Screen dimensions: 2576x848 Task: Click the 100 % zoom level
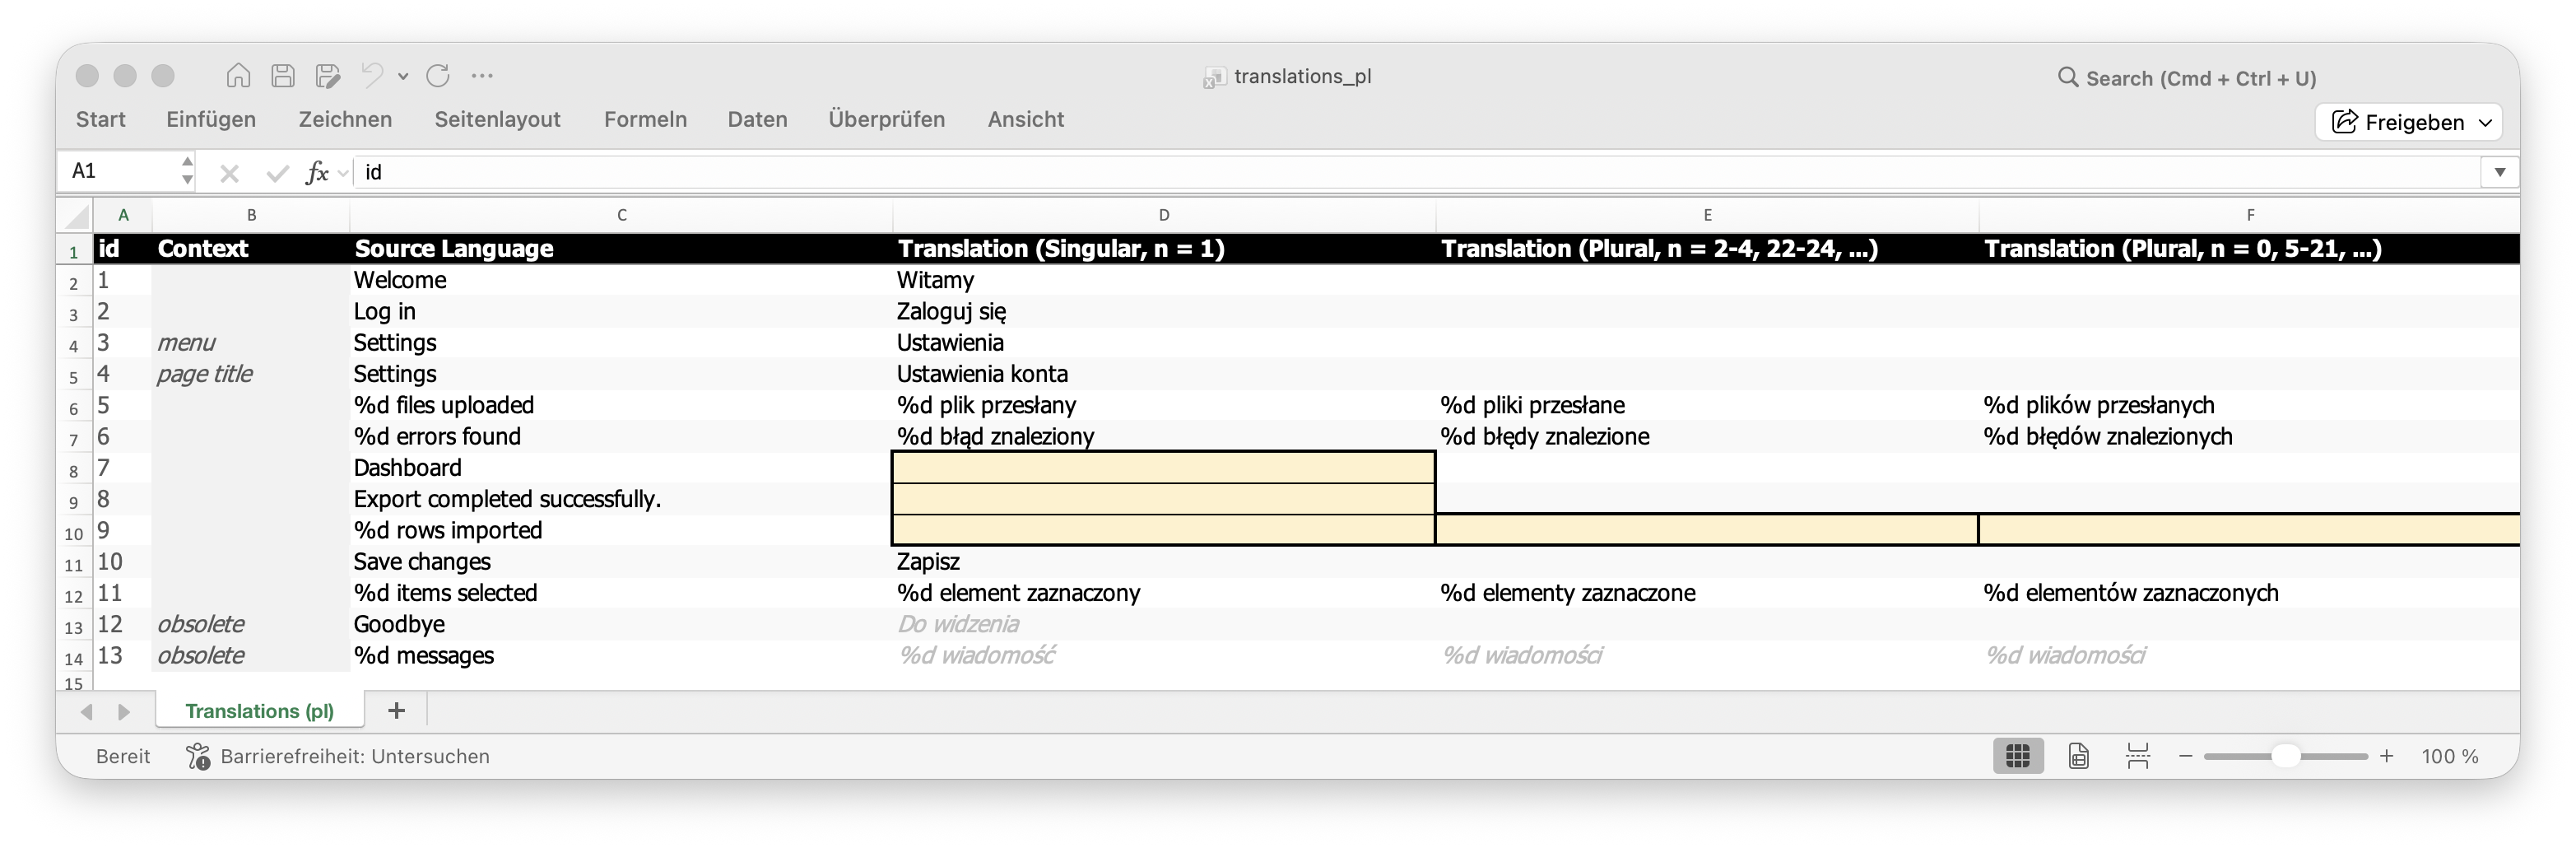pos(2450,757)
